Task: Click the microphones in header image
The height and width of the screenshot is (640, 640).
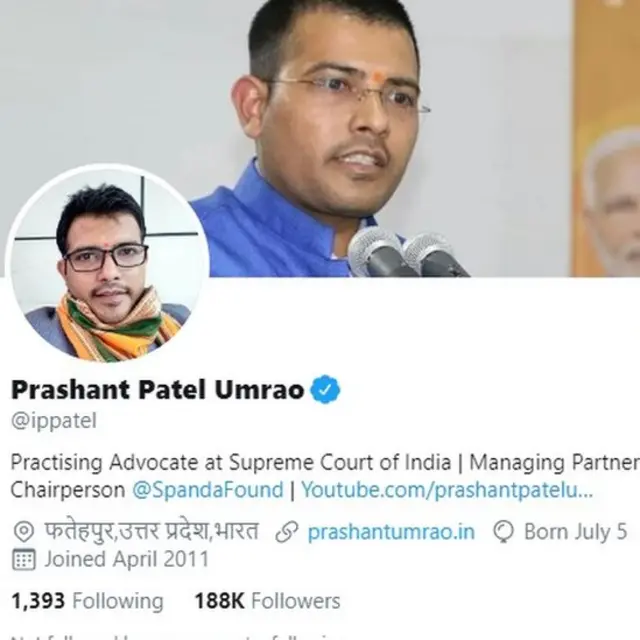Action: pyautogui.click(x=408, y=252)
